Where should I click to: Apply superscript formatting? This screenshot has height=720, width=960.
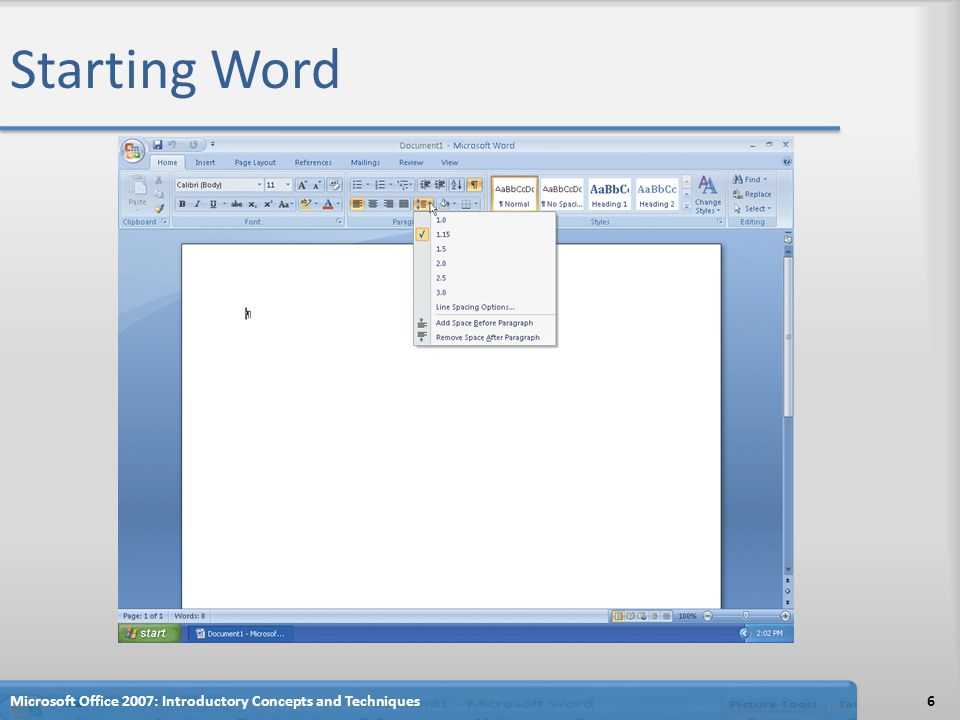pos(268,204)
